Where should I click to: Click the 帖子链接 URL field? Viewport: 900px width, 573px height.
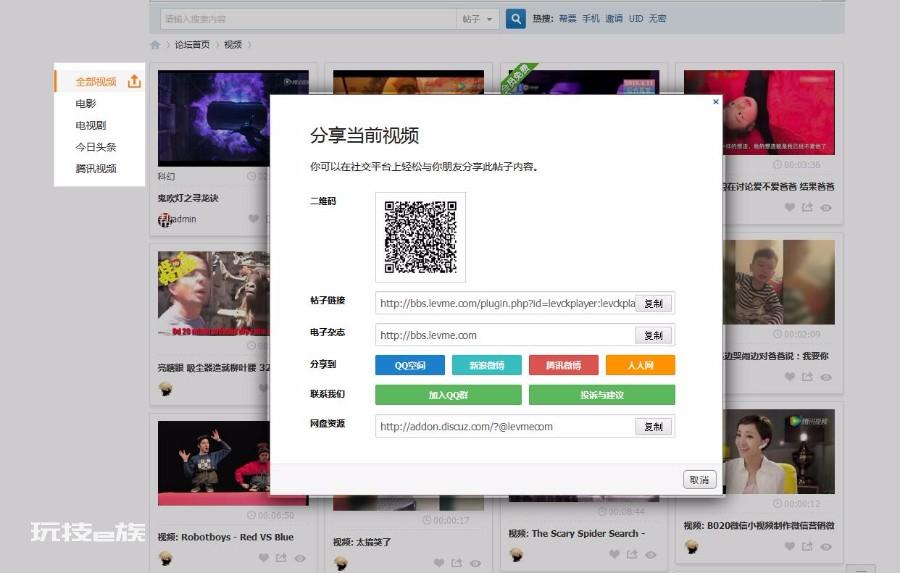click(x=505, y=303)
